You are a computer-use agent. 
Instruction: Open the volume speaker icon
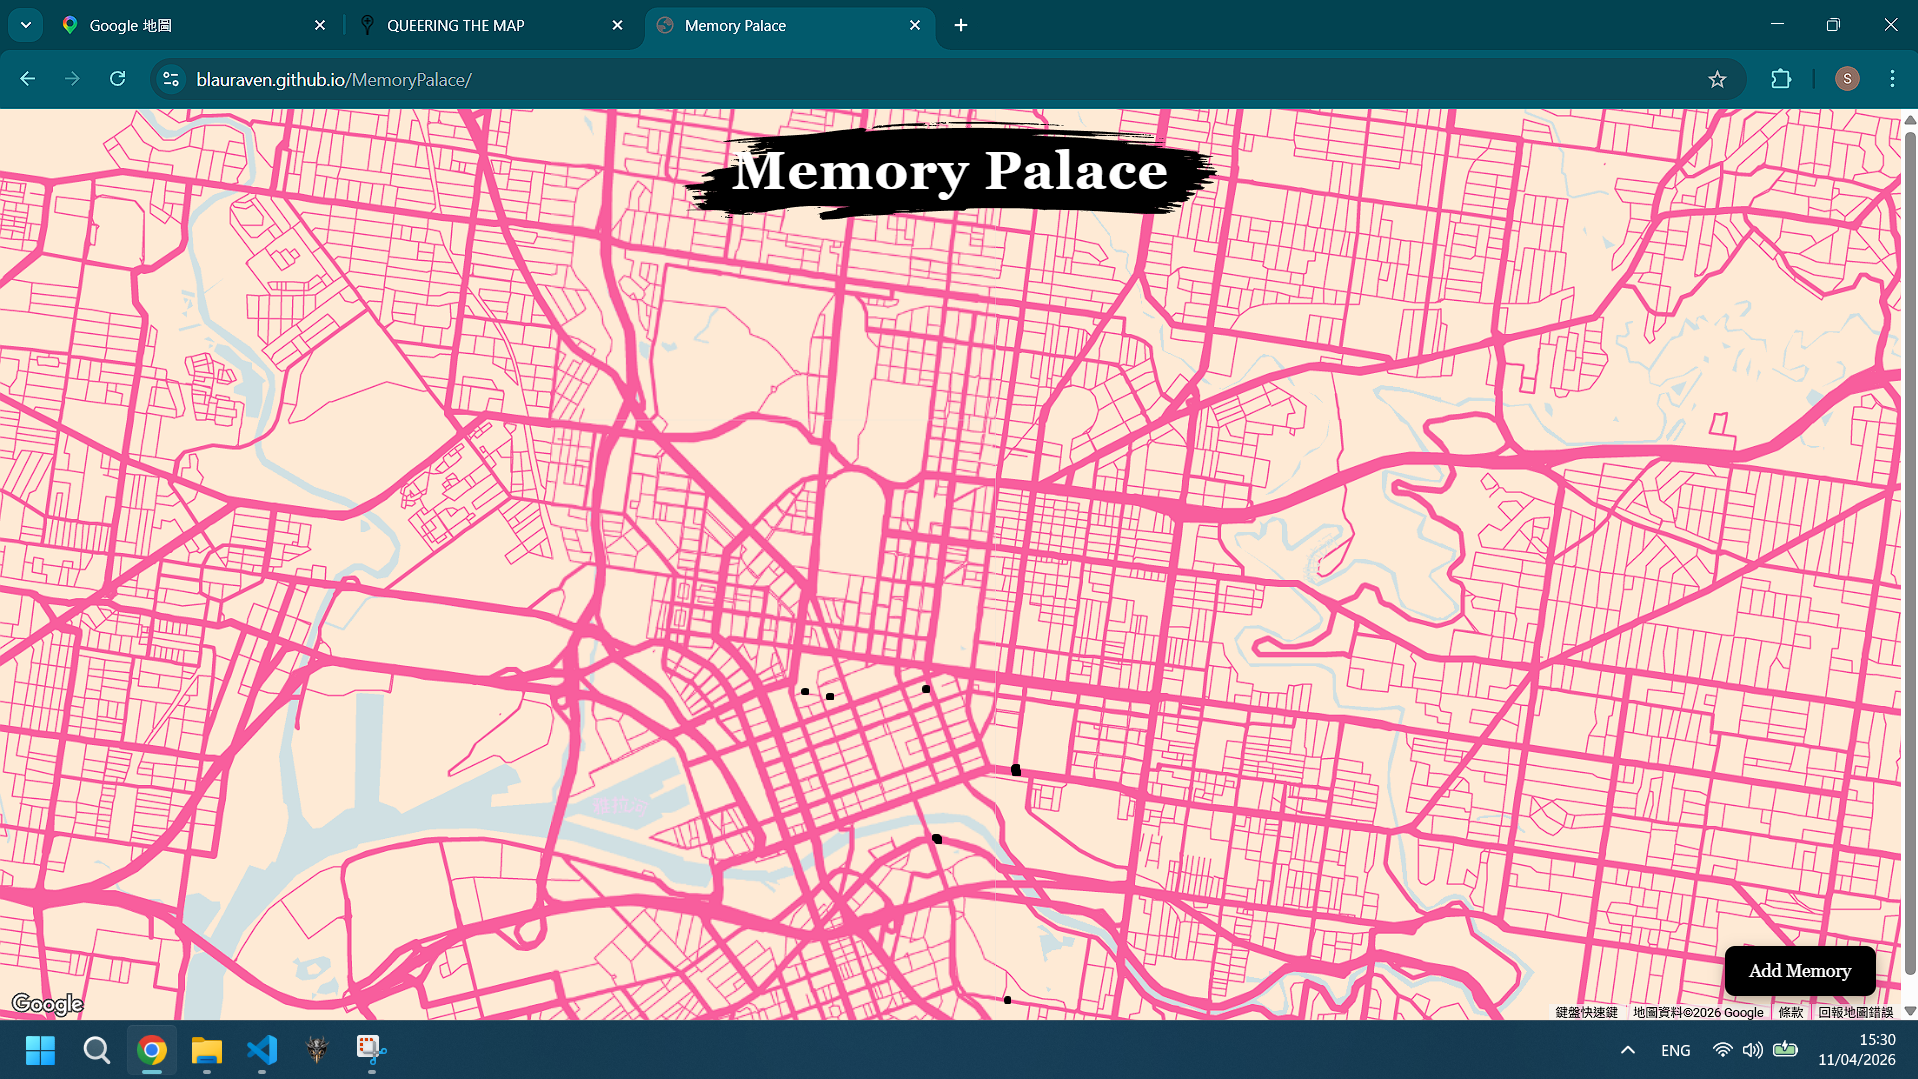(1752, 1050)
